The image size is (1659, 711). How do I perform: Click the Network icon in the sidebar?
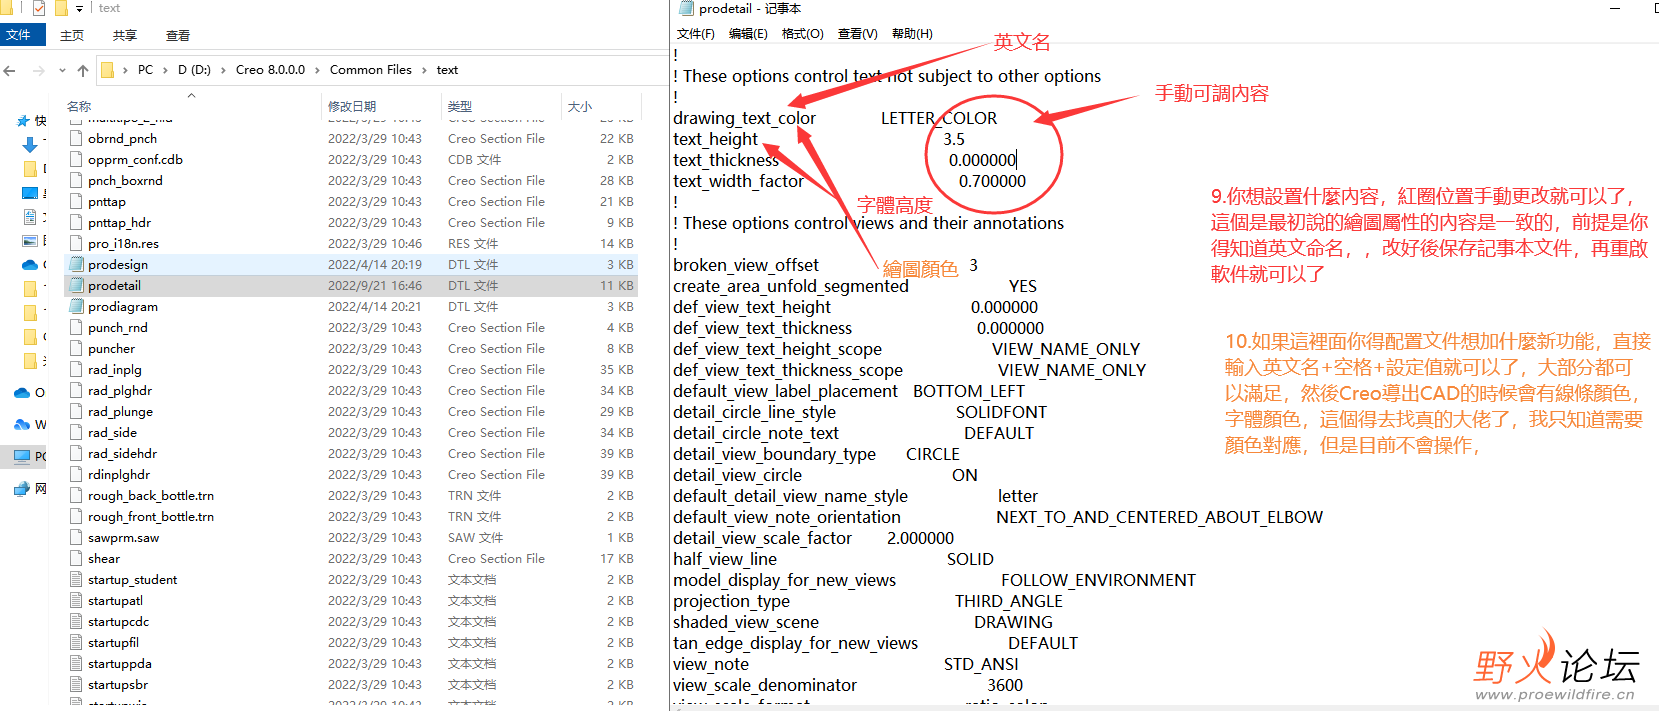coord(22,489)
